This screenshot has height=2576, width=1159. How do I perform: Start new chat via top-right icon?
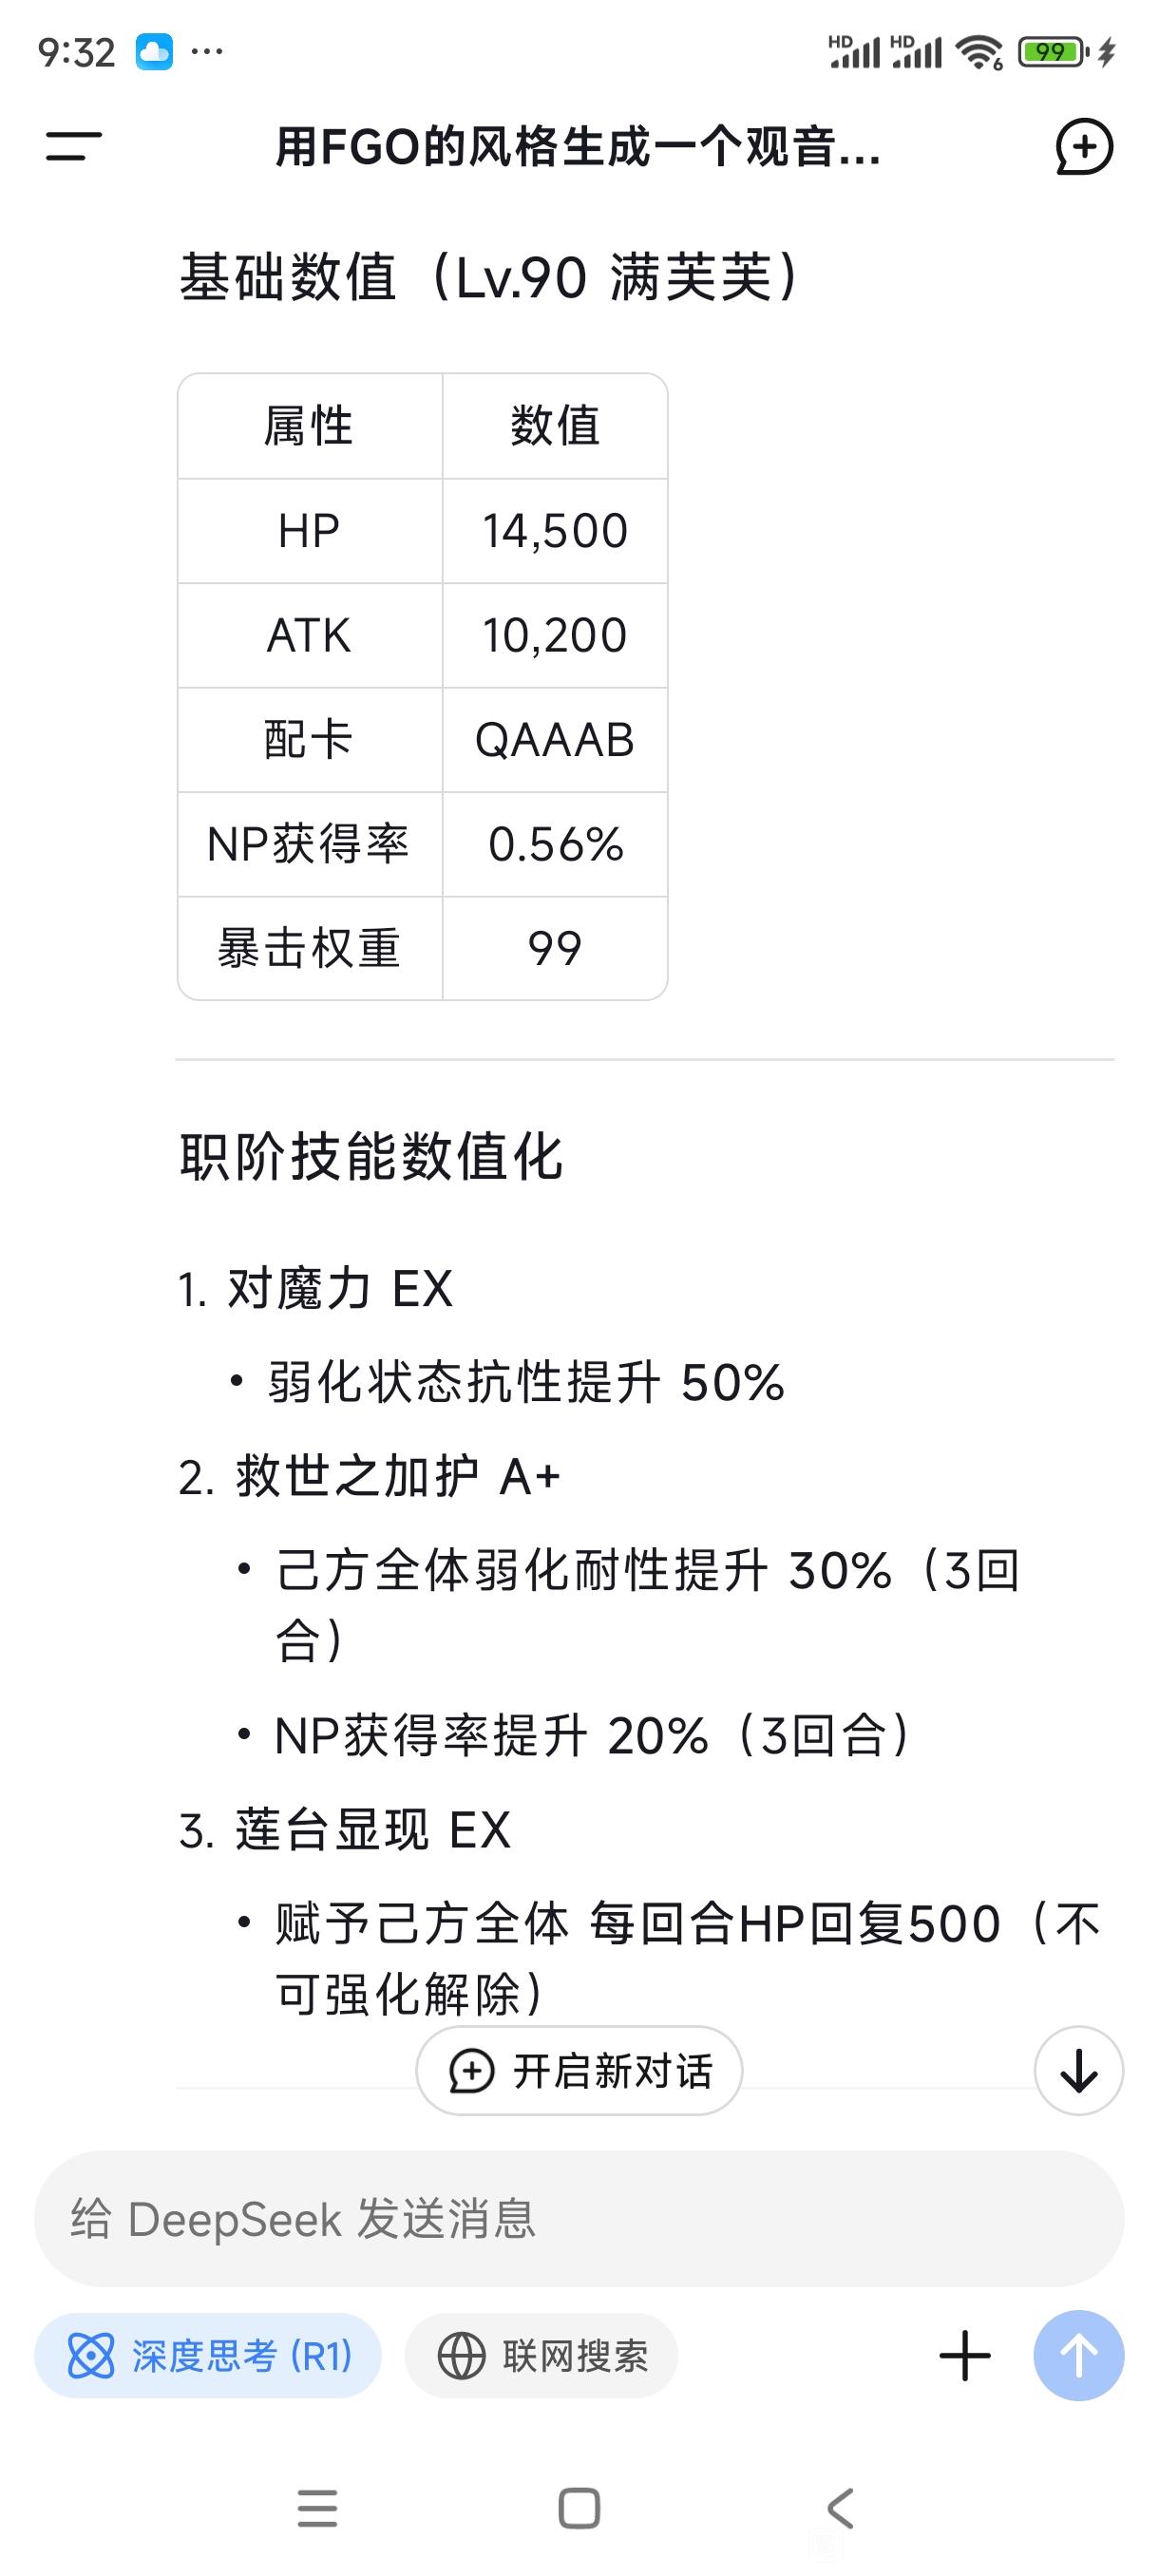(x=1084, y=147)
